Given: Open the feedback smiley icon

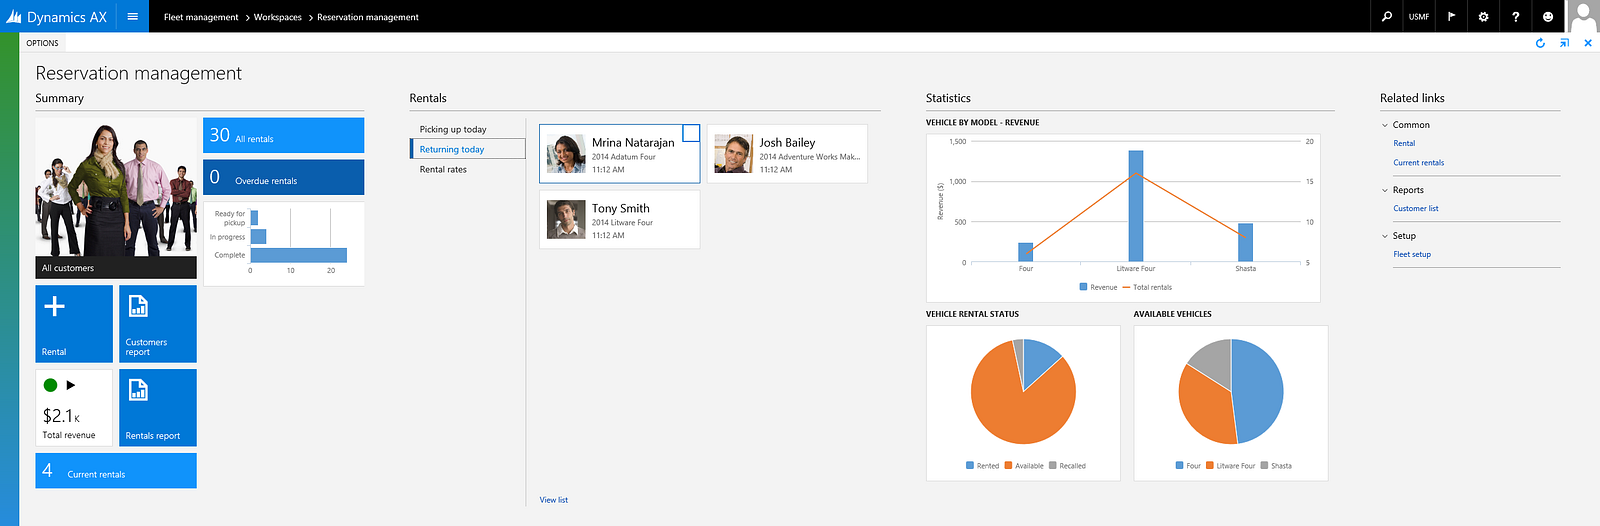Looking at the screenshot, I should pos(1548,16).
